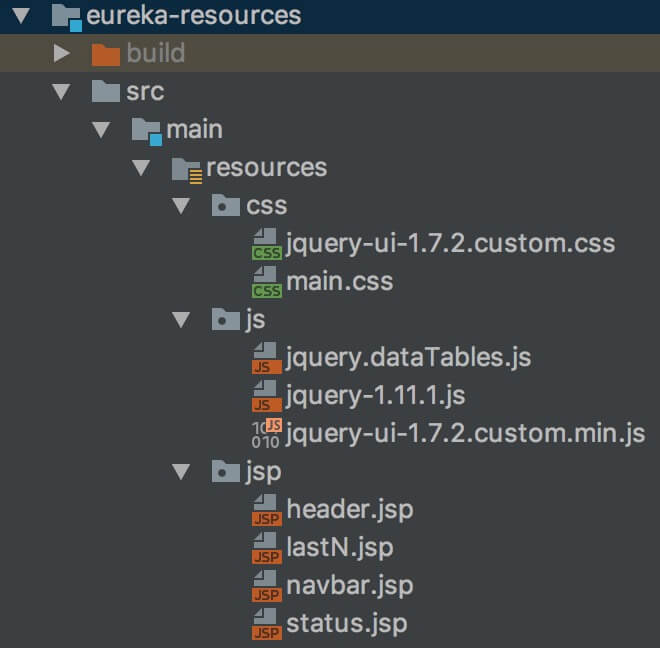The image size is (660, 648).
Task: Select the main folder label
Action: point(194,130)
